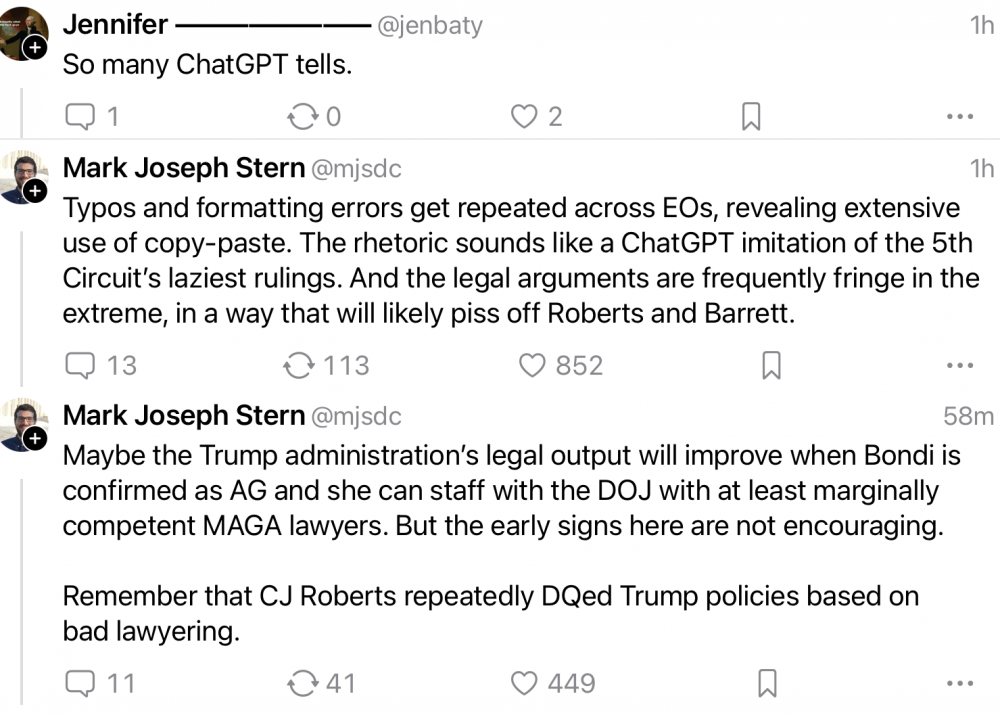Bookmark the Bondi AG confirmation post

pos(768,683)
